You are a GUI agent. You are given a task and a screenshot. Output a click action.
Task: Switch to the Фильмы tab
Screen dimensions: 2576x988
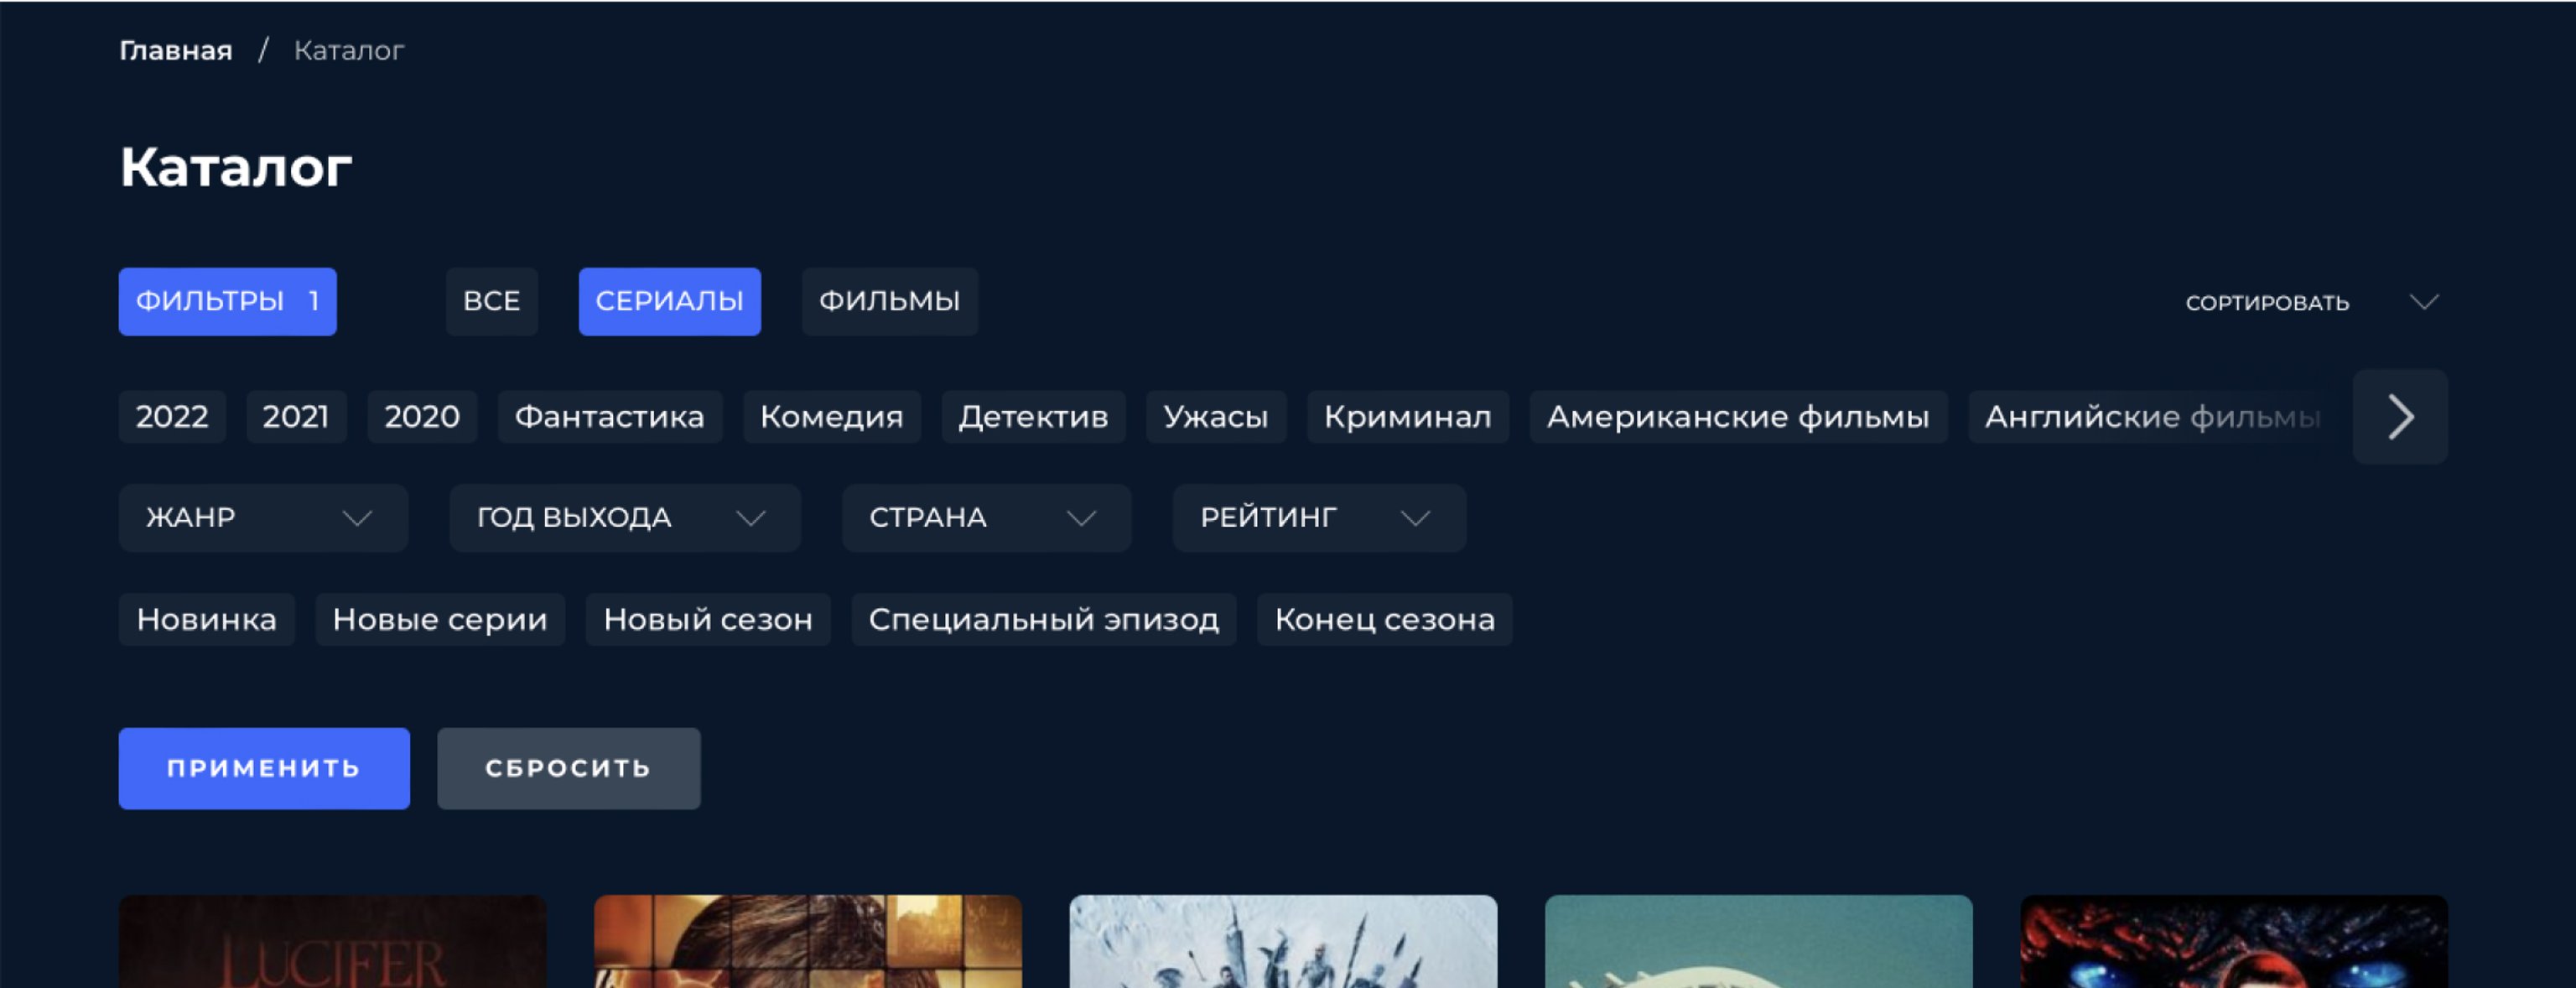coord(888,301)
